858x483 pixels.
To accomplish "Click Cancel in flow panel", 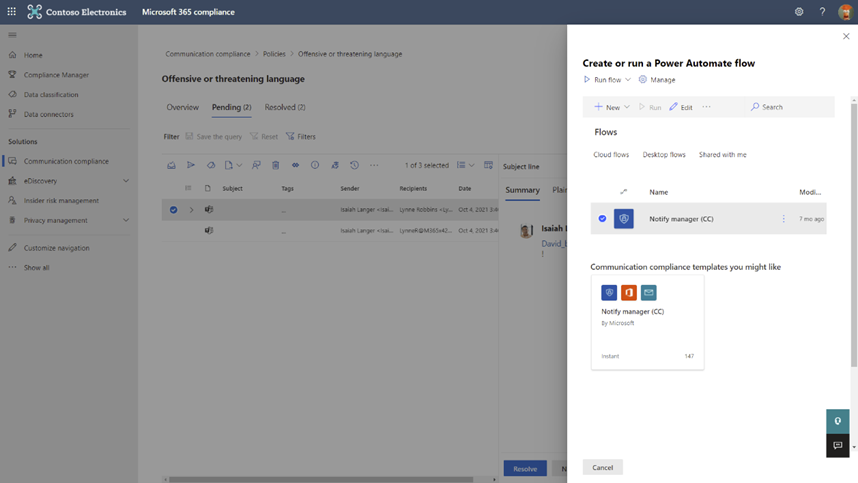I will (x=602, y=467).
